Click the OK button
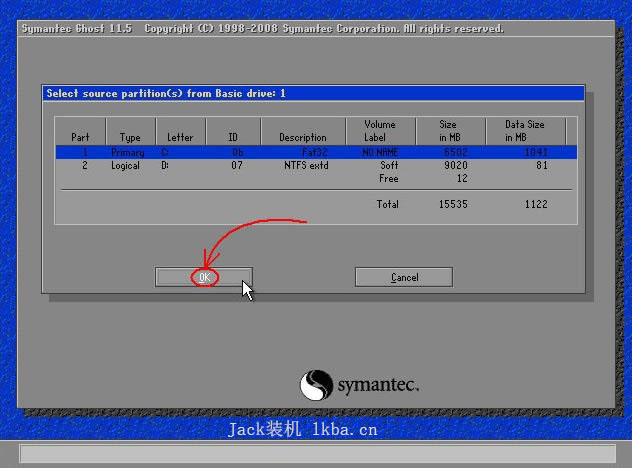 (x=204, y=277)
